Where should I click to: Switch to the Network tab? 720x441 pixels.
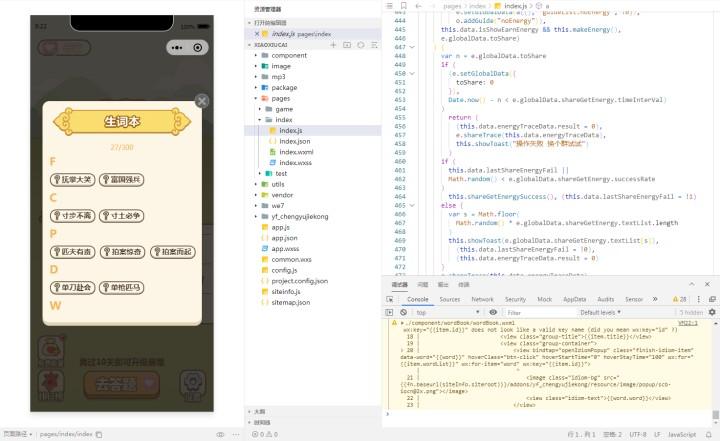[482, 299]
